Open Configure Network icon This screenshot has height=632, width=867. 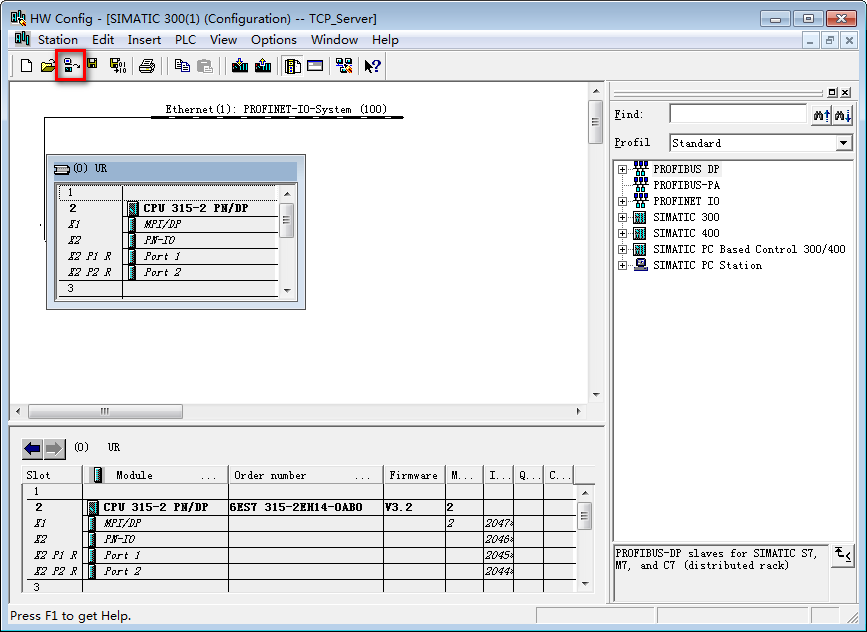coord(344,66)
